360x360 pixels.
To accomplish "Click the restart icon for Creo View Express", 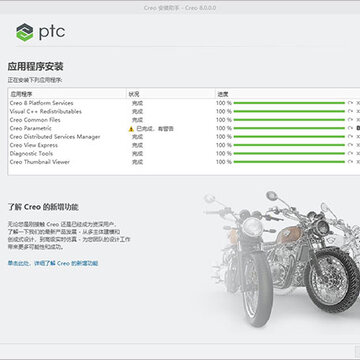I will 350,145.
